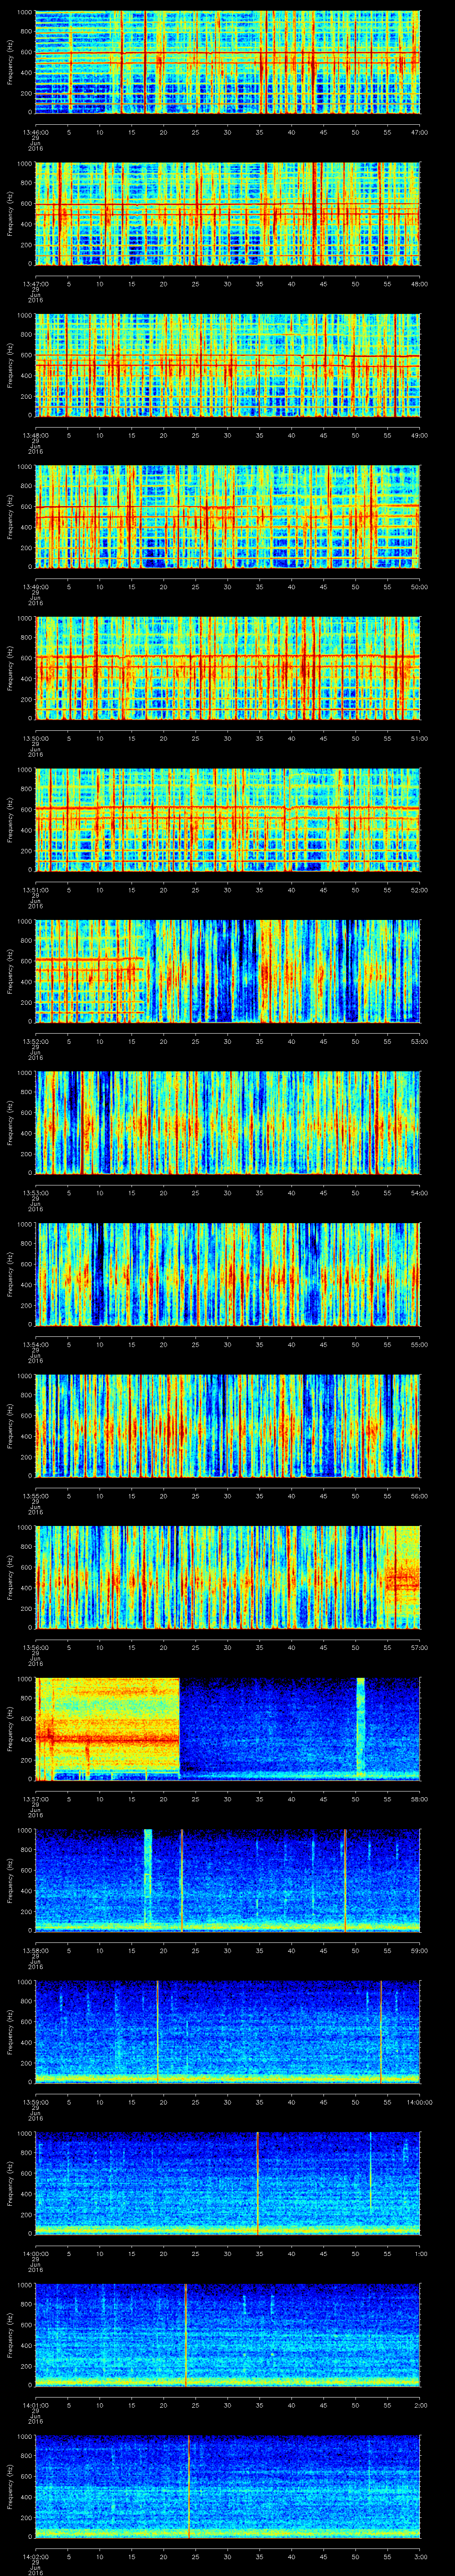Select the '13:54:00' start time label
This screenshot has height=2576, width=455.
[x=35, y=1344]
